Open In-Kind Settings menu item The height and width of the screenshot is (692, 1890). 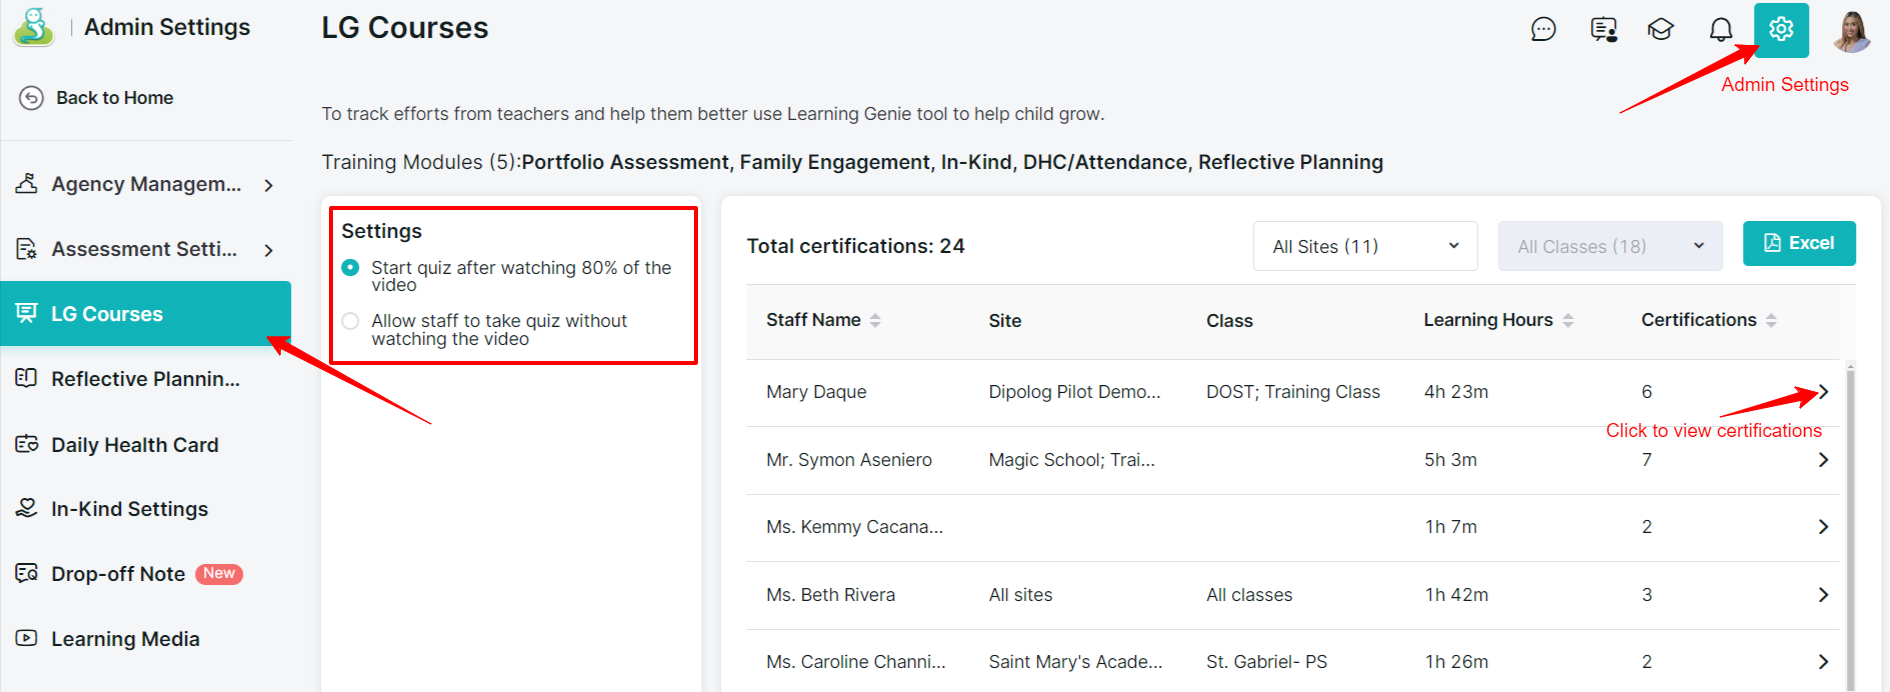point(146,508)
